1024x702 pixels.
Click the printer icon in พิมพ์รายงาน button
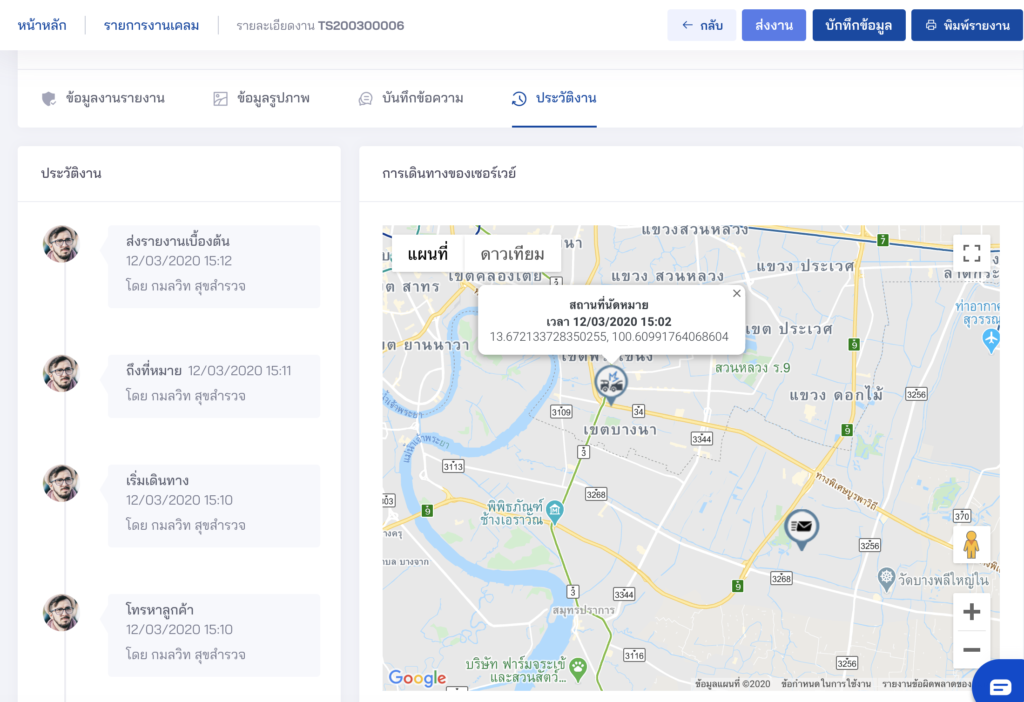click(x=931, y=25)
